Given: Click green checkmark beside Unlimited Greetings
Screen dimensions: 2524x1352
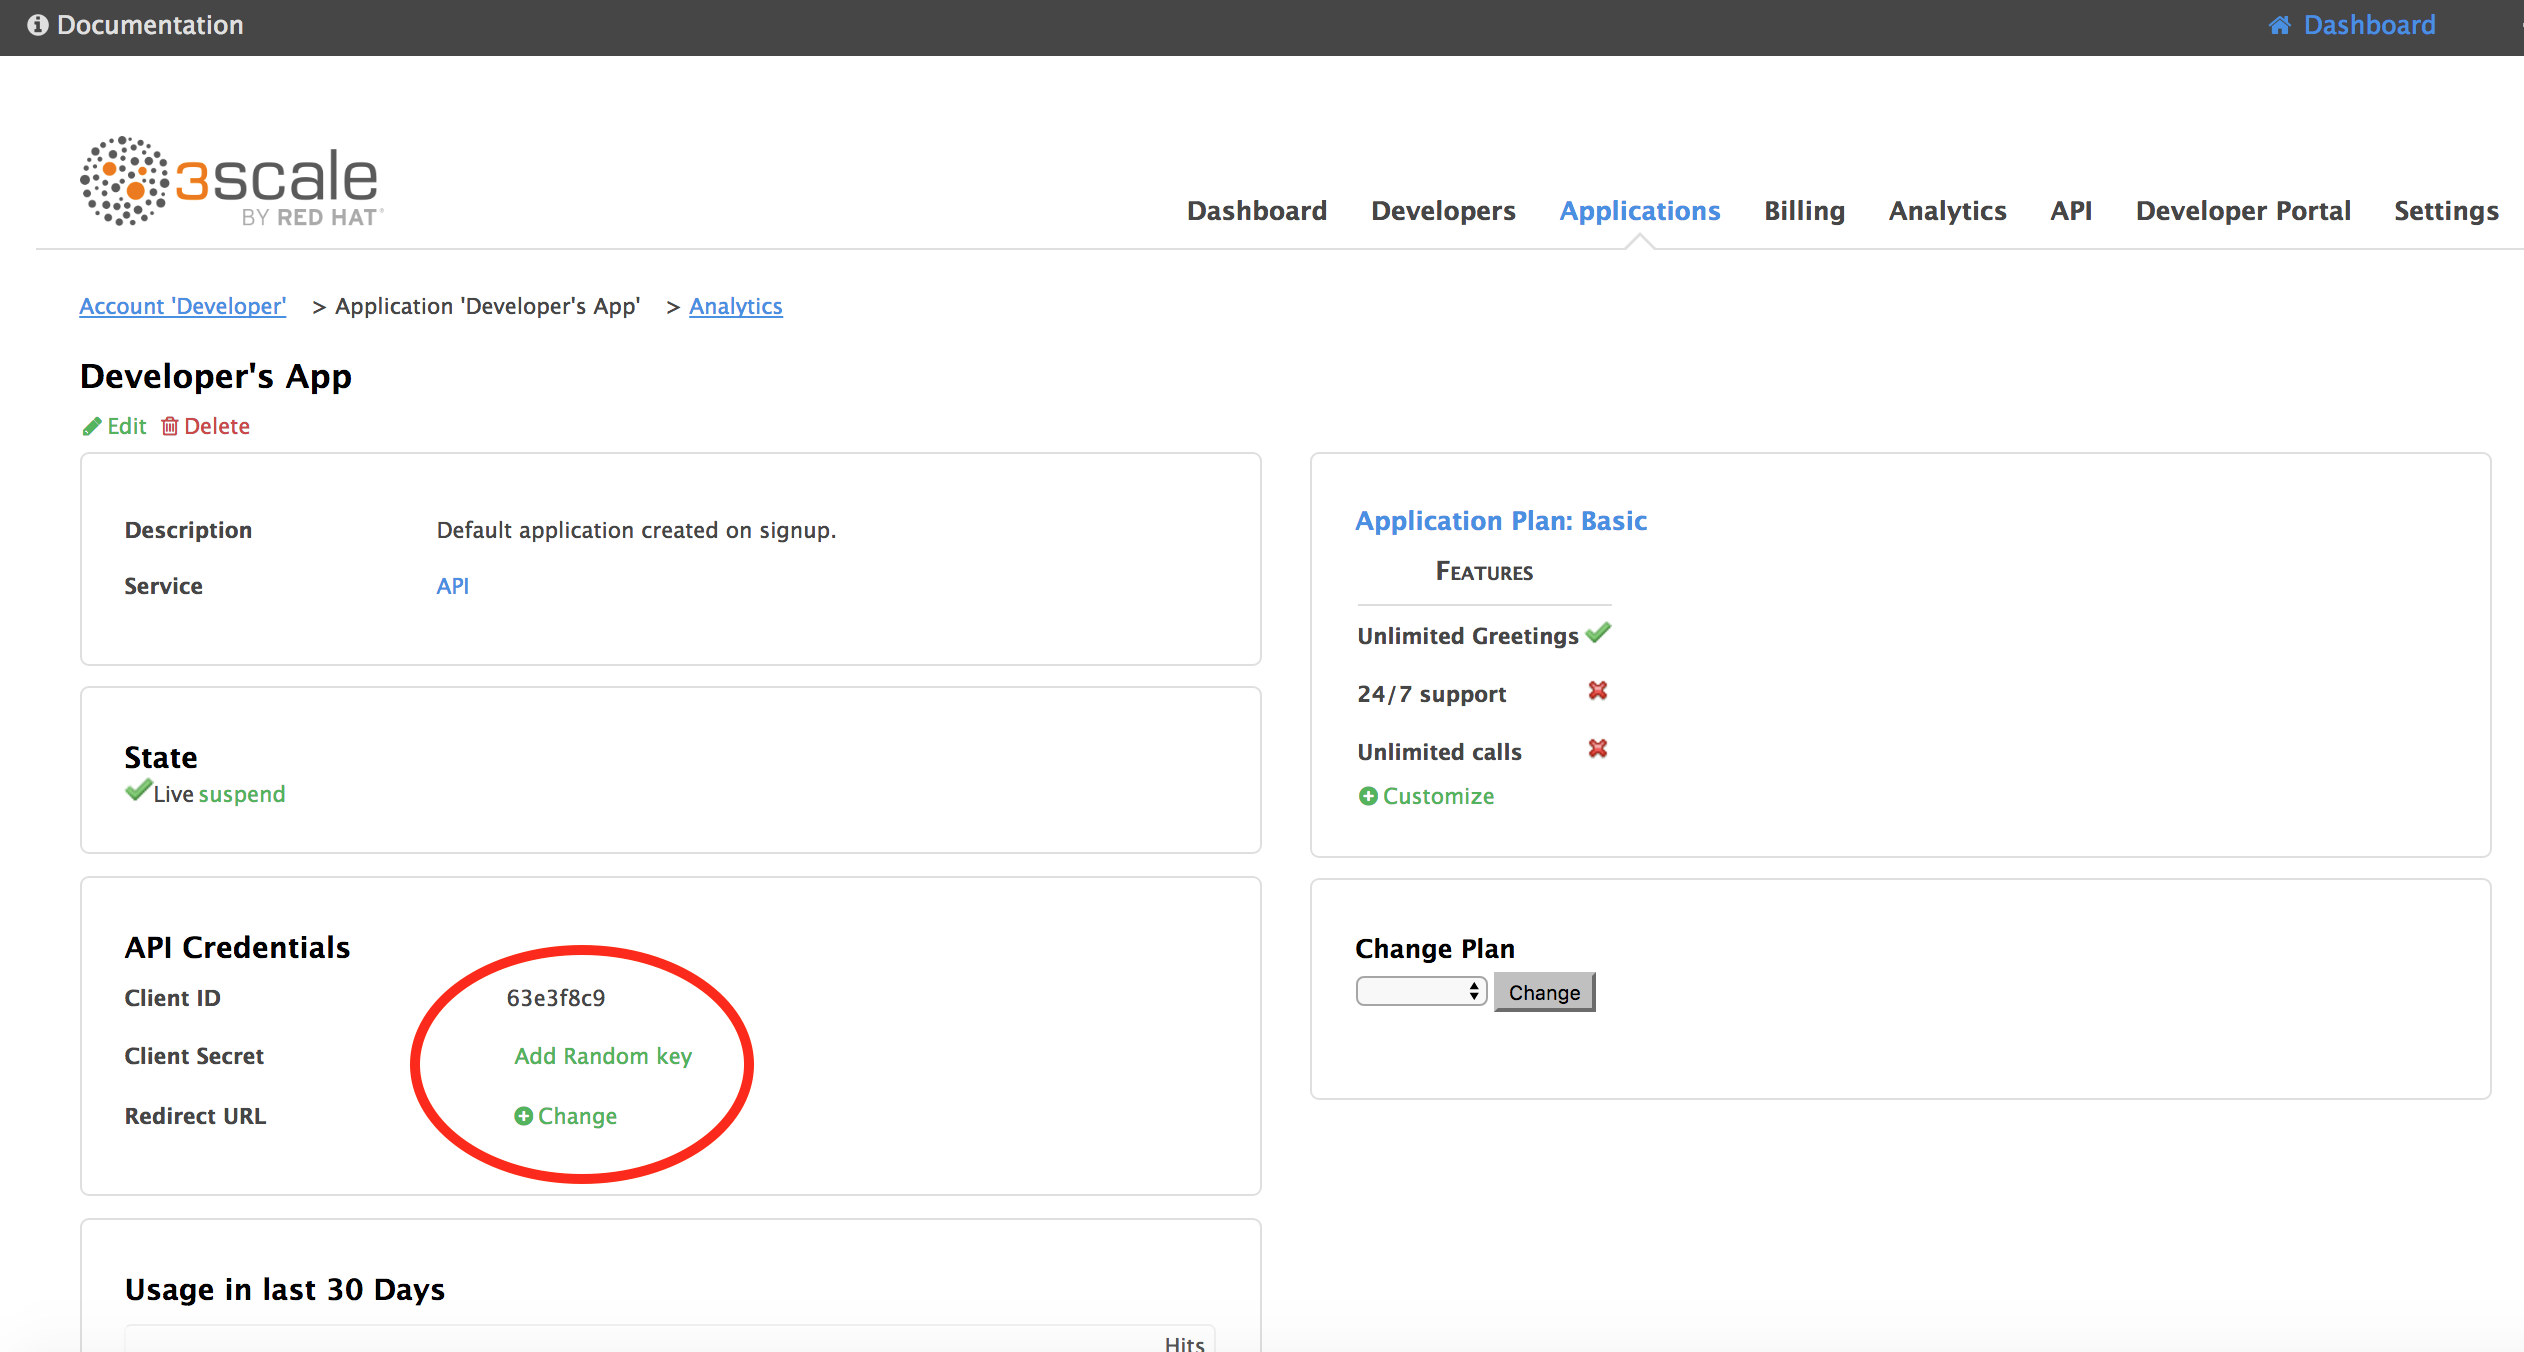Looking at the screenshot, I should coord(1598,633).
